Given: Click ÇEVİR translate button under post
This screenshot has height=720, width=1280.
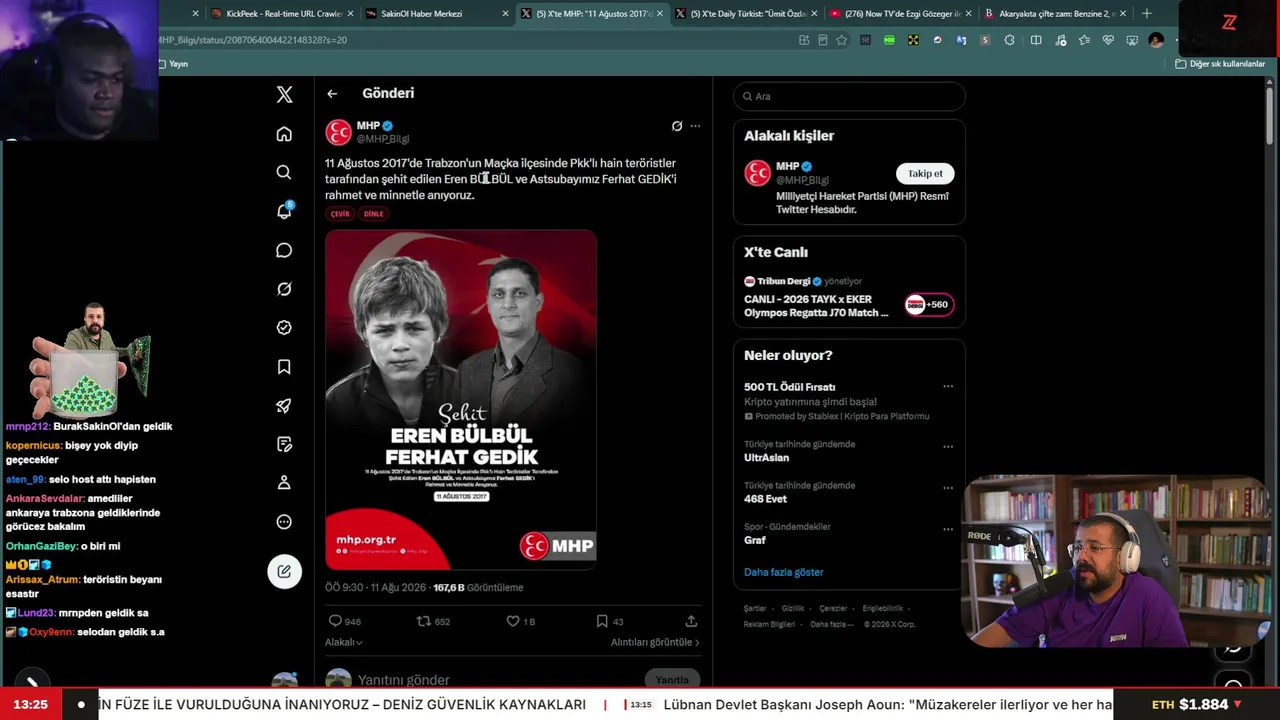Looking at the screenshot, I should (340, 214).
